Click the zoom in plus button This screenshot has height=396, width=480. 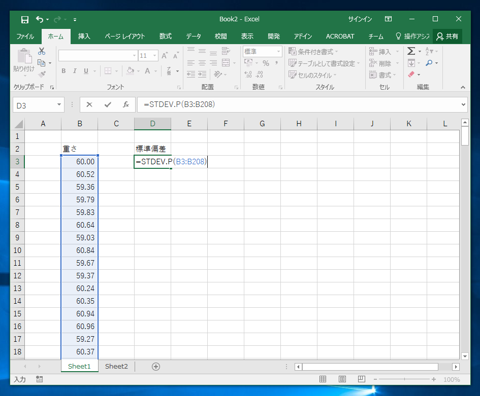[433, 379]
